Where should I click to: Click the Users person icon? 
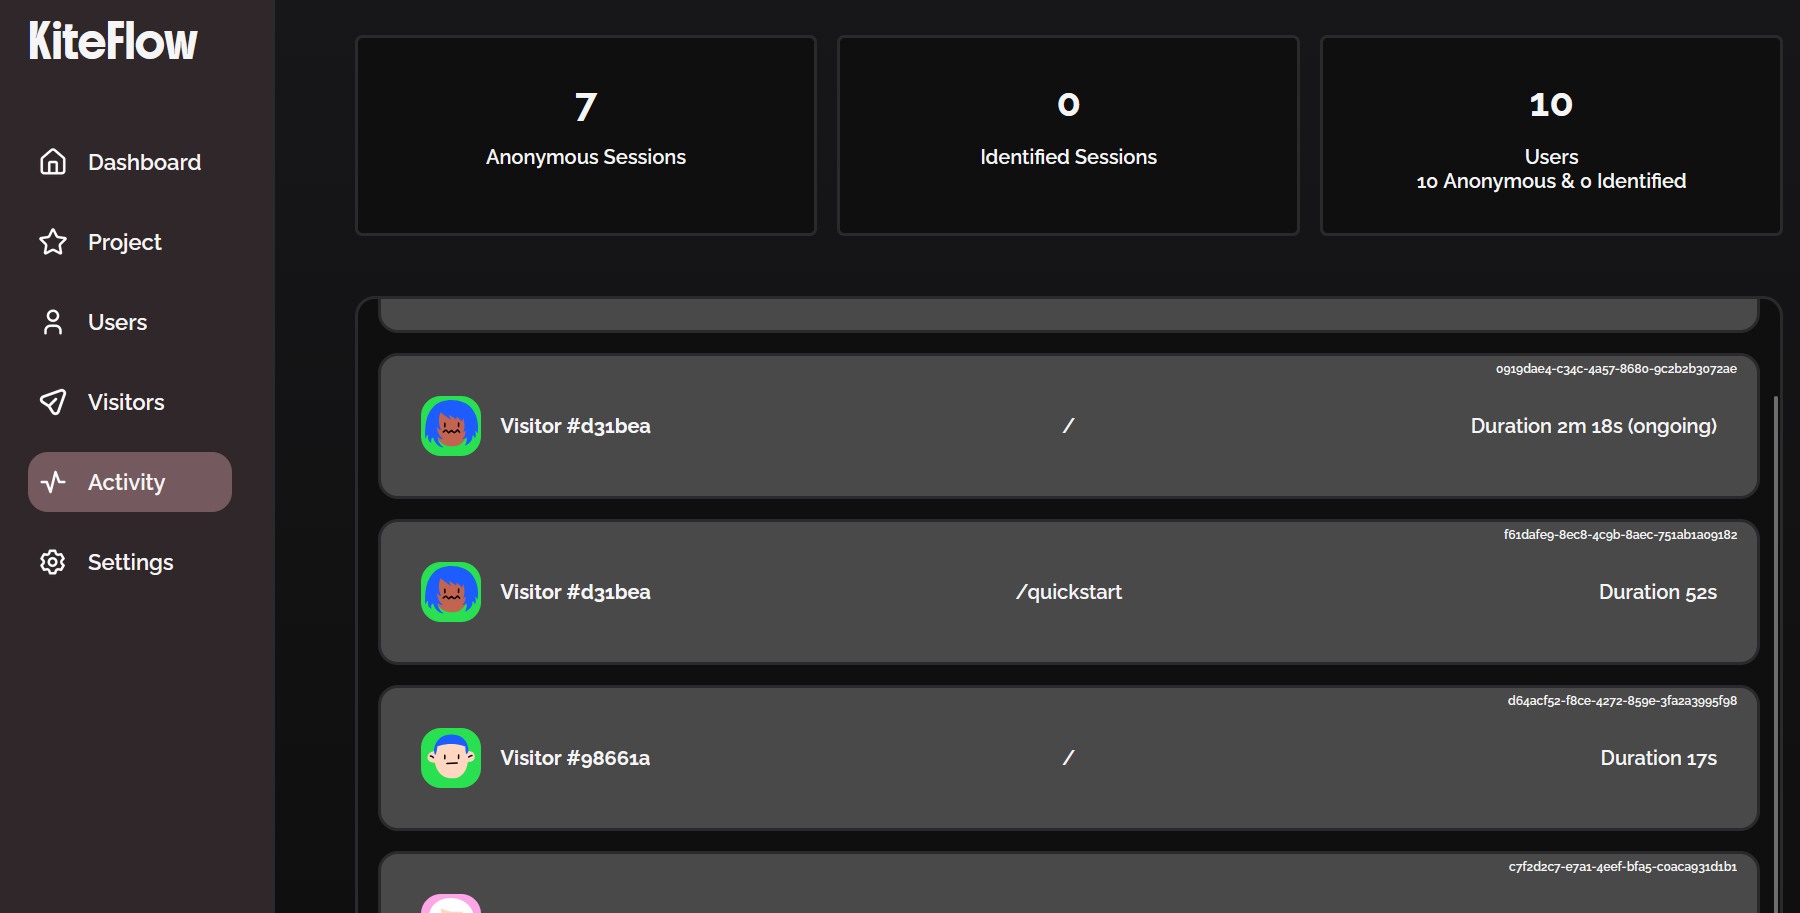coord(53,322)
